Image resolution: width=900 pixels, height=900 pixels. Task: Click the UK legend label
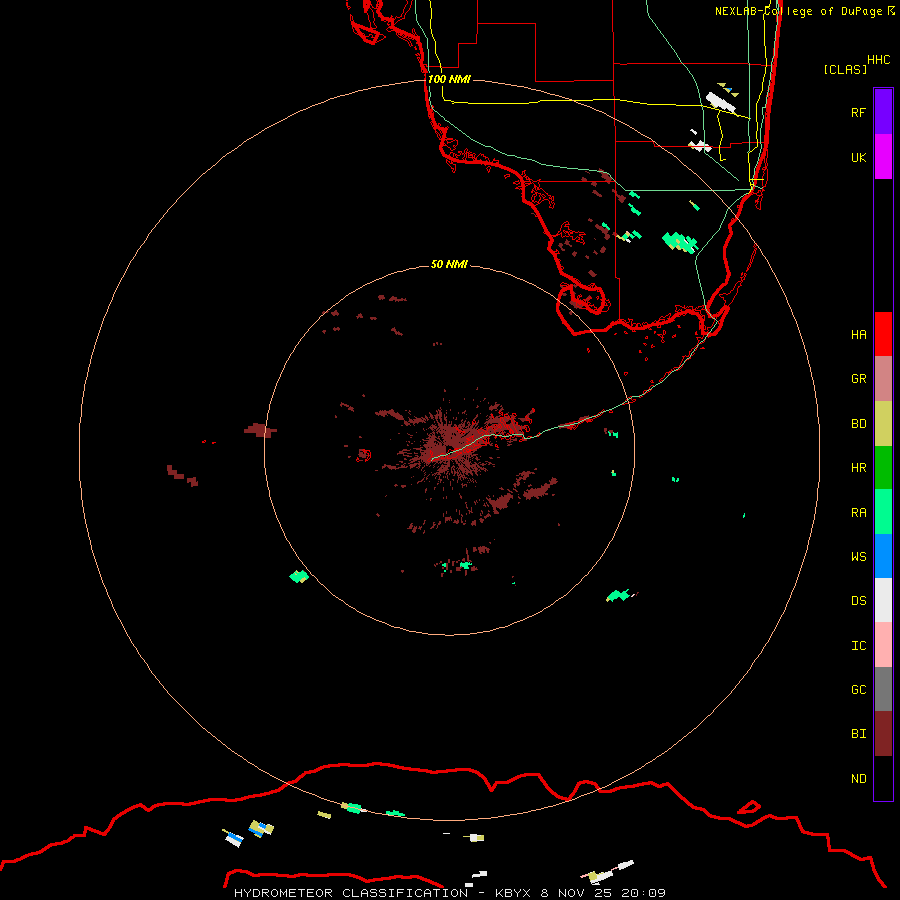pos(858,157)
